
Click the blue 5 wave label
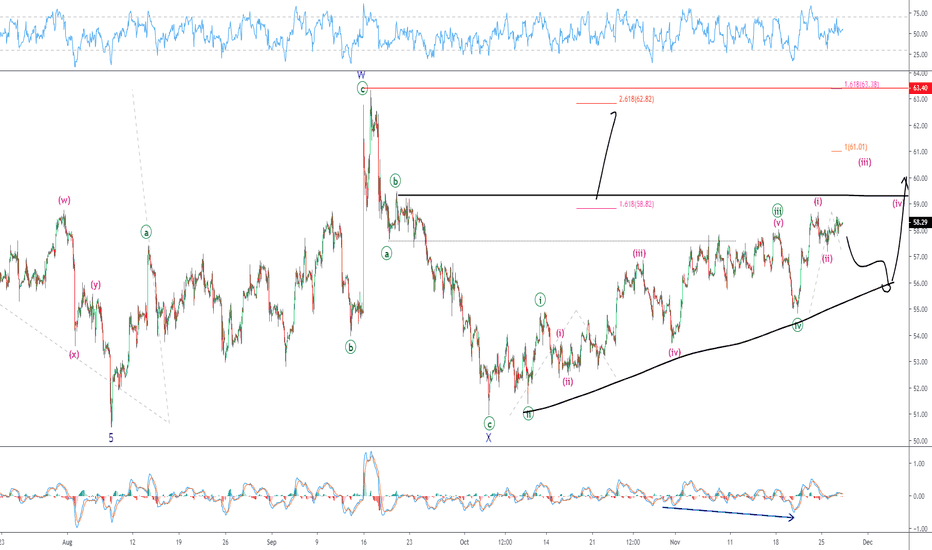111,438
